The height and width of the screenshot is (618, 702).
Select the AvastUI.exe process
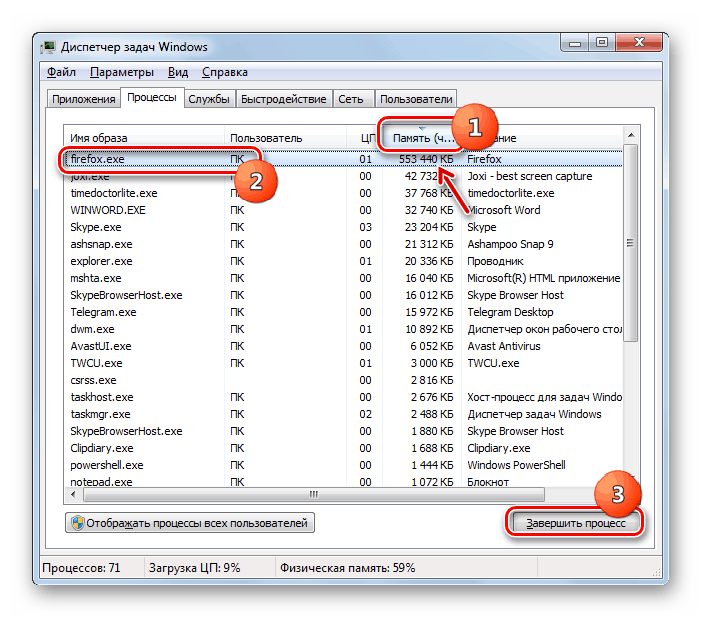click(343, 347)
